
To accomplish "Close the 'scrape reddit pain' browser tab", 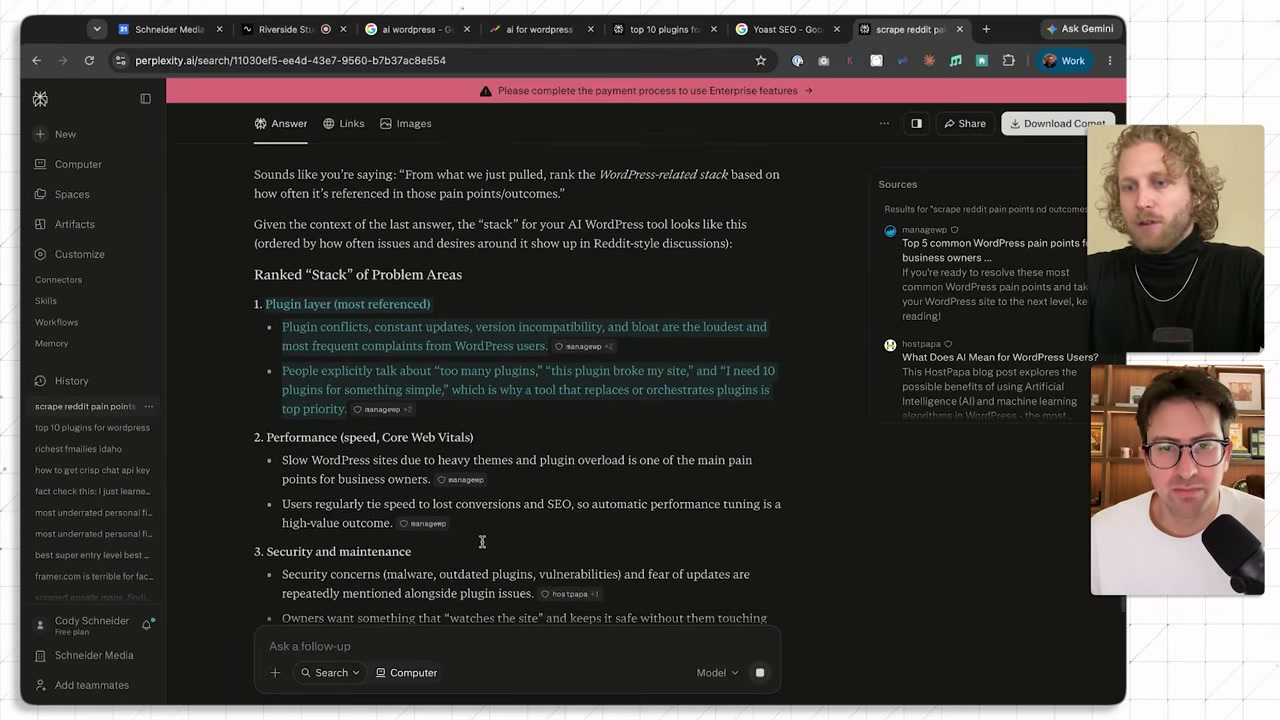I will pyautogui.click(x=960, y=29).
